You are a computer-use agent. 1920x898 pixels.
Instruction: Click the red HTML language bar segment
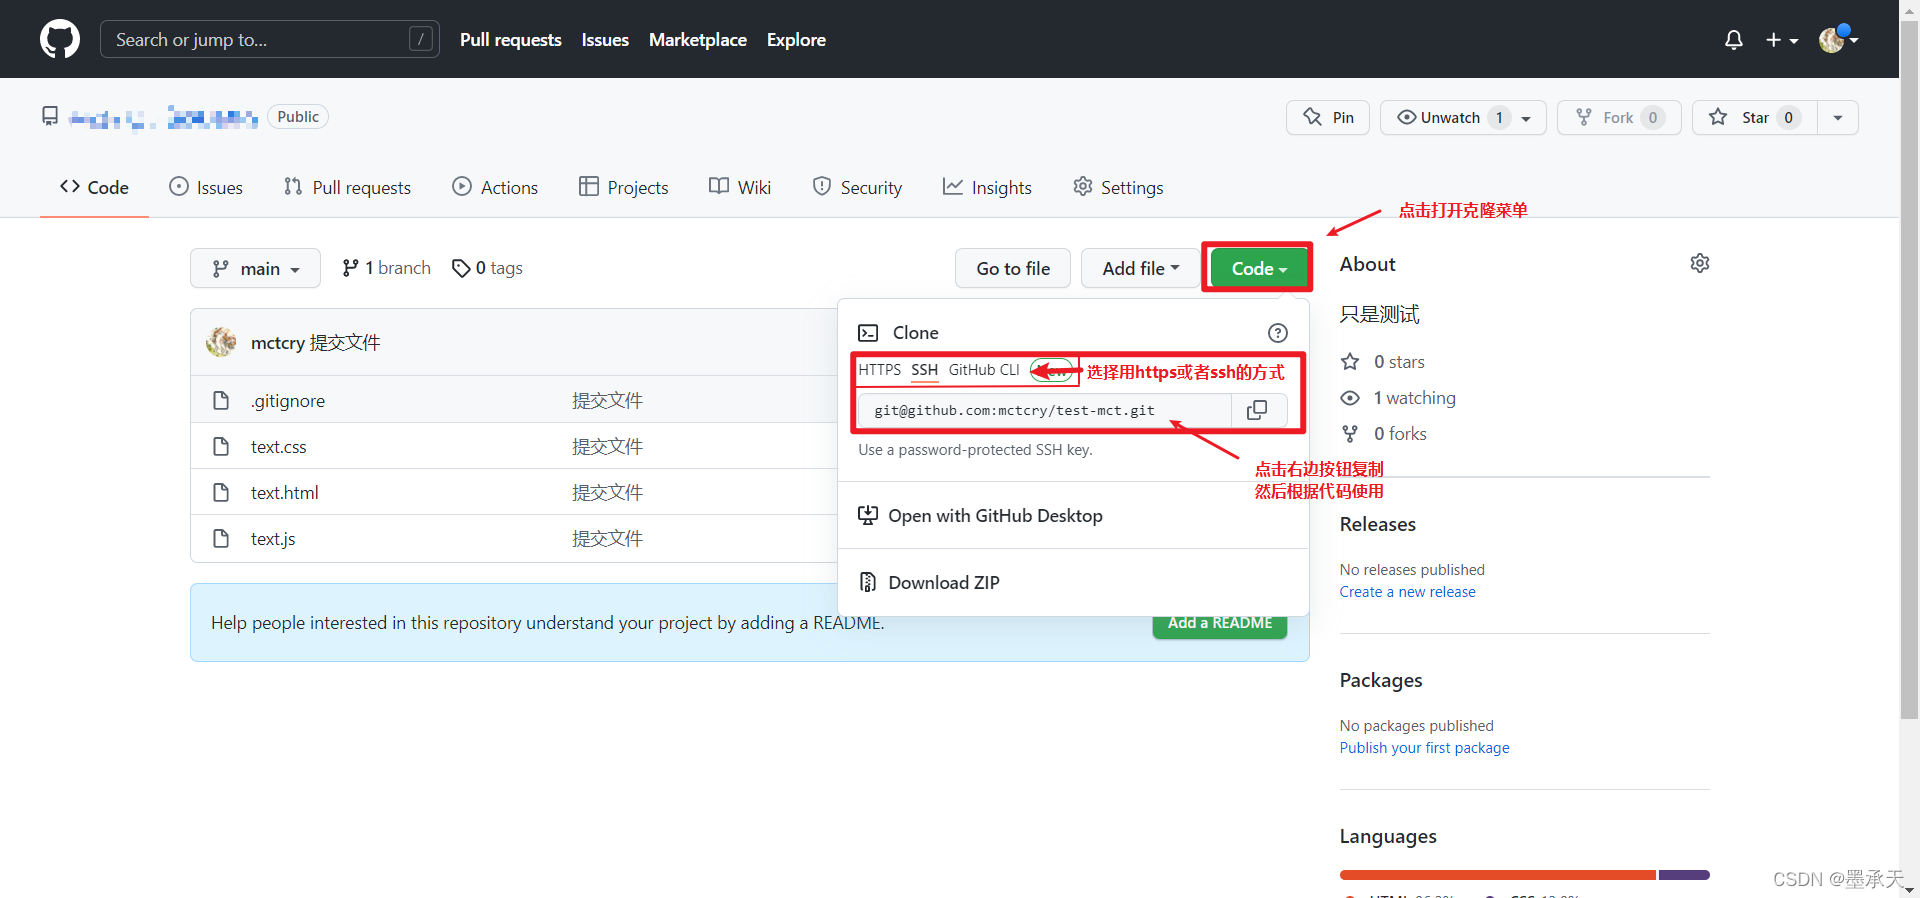[1498, 875]
